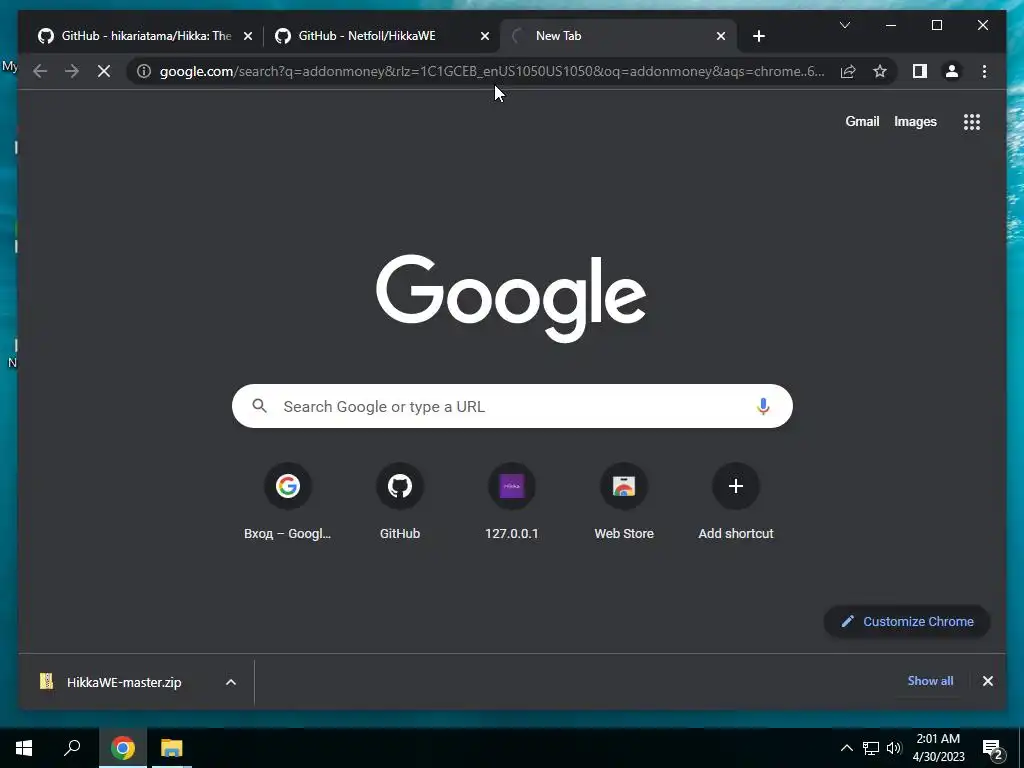Viewport: 1024px width, 768px height.
Task: Open Chrome side panel
Action: pos(920,71)
